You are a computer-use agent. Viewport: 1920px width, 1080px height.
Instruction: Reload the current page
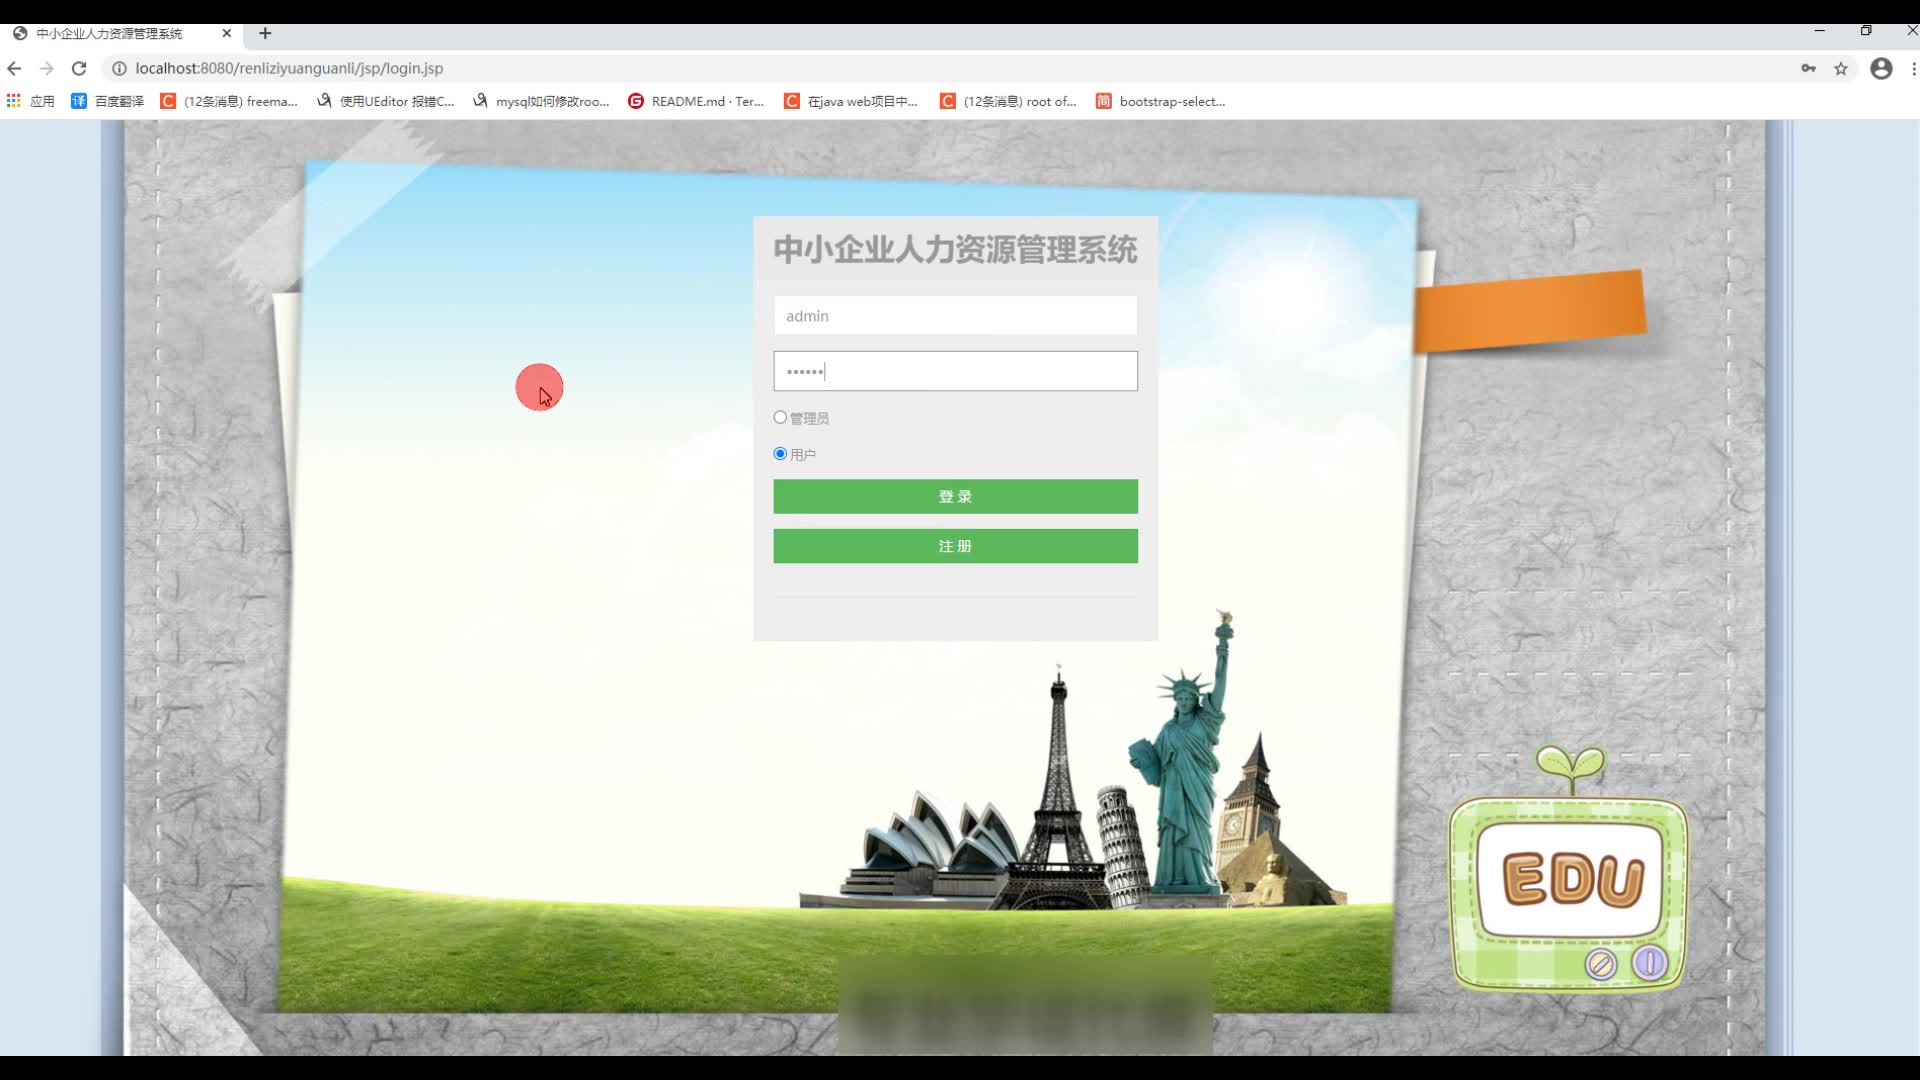[x=79, y=68]
